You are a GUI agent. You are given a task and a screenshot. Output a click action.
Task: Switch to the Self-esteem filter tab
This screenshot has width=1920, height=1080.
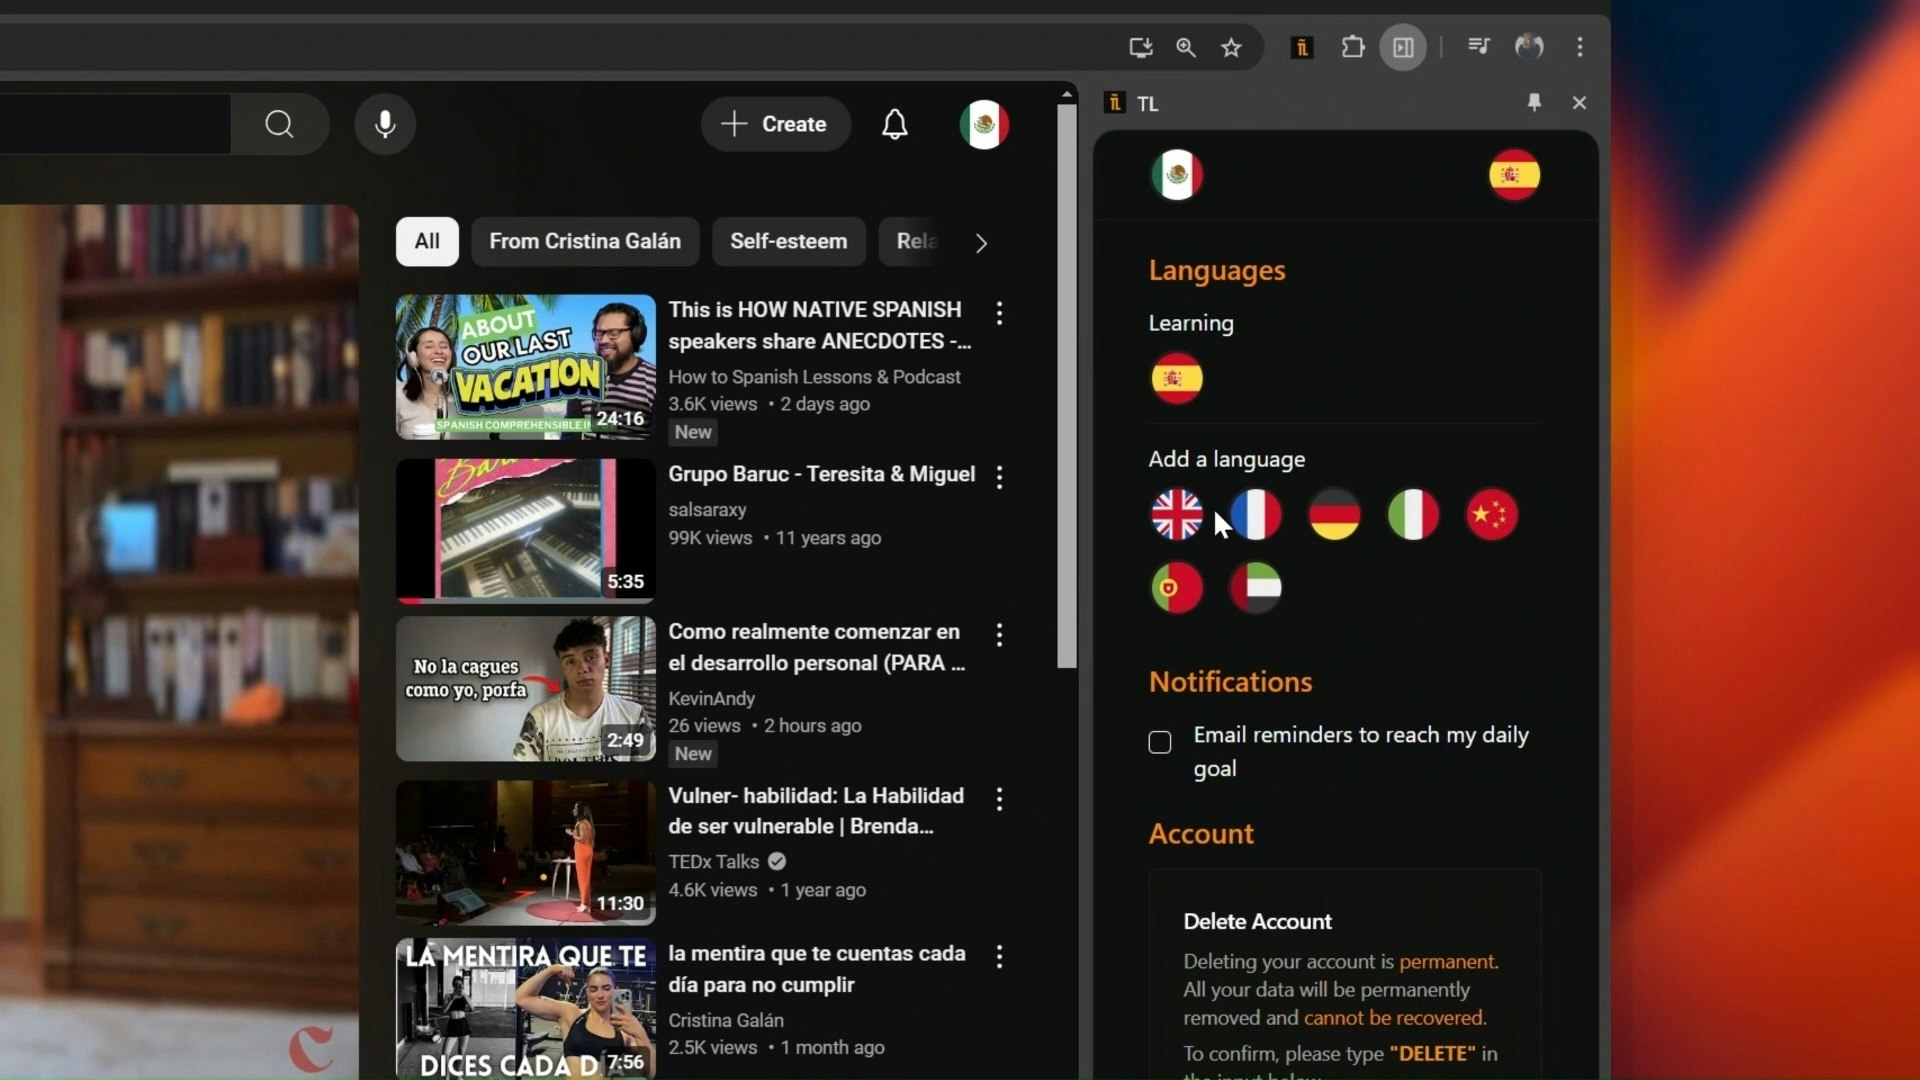coord(788,241)
